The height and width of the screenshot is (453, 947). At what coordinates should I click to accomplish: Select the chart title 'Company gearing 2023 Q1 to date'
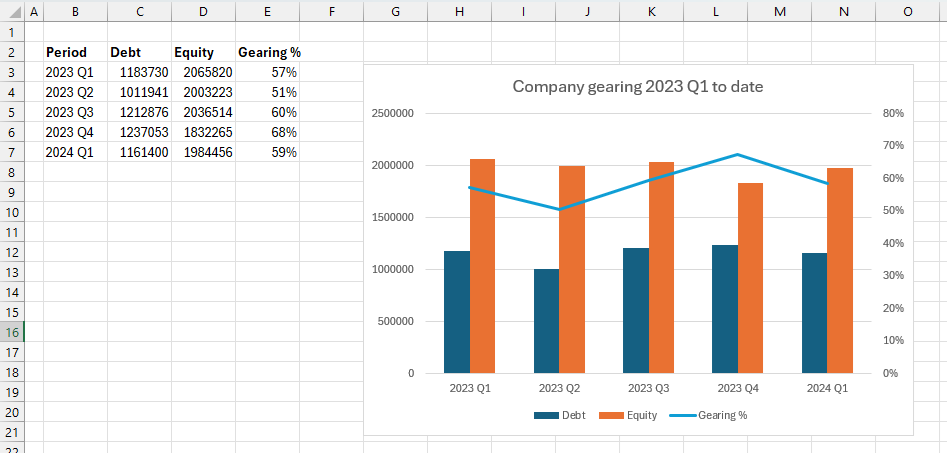(637, 87)
